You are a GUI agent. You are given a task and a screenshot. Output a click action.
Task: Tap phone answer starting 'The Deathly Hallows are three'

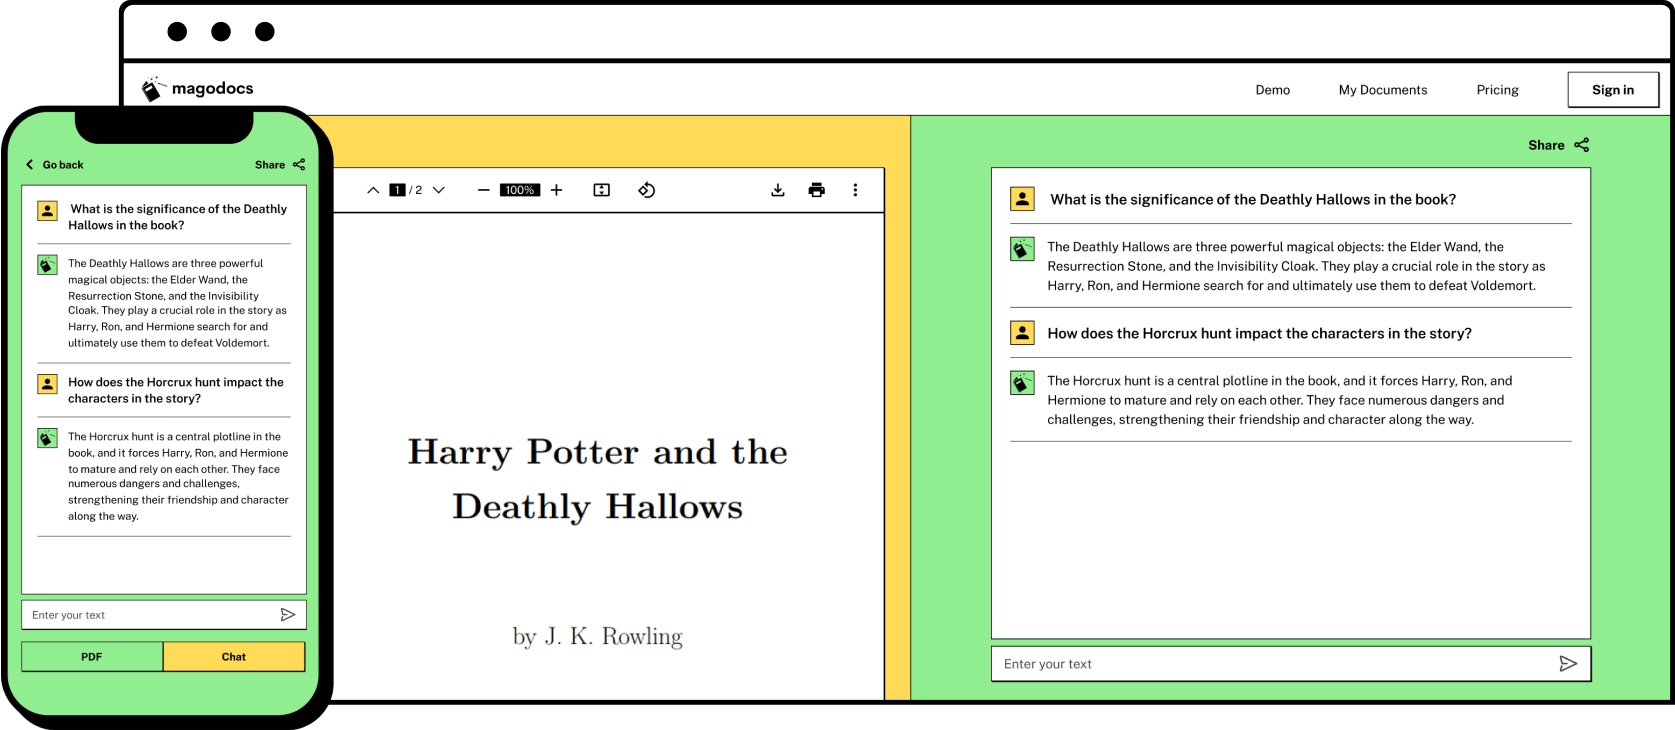[x=177, y=303]
